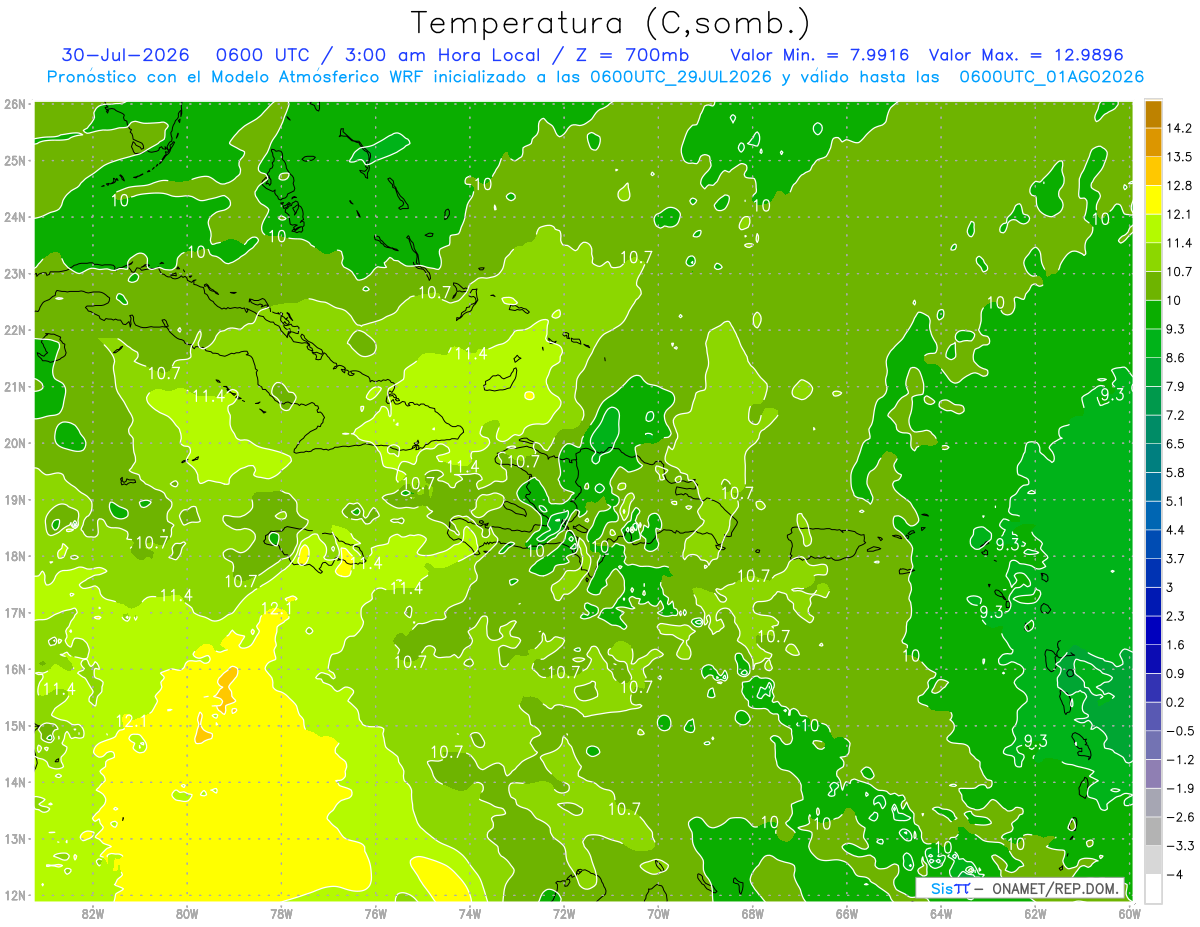Image resolution: width=1200 pixels, height=927 pixels.
Task: Click the "70W" longitude axis label
Action: 658,913
